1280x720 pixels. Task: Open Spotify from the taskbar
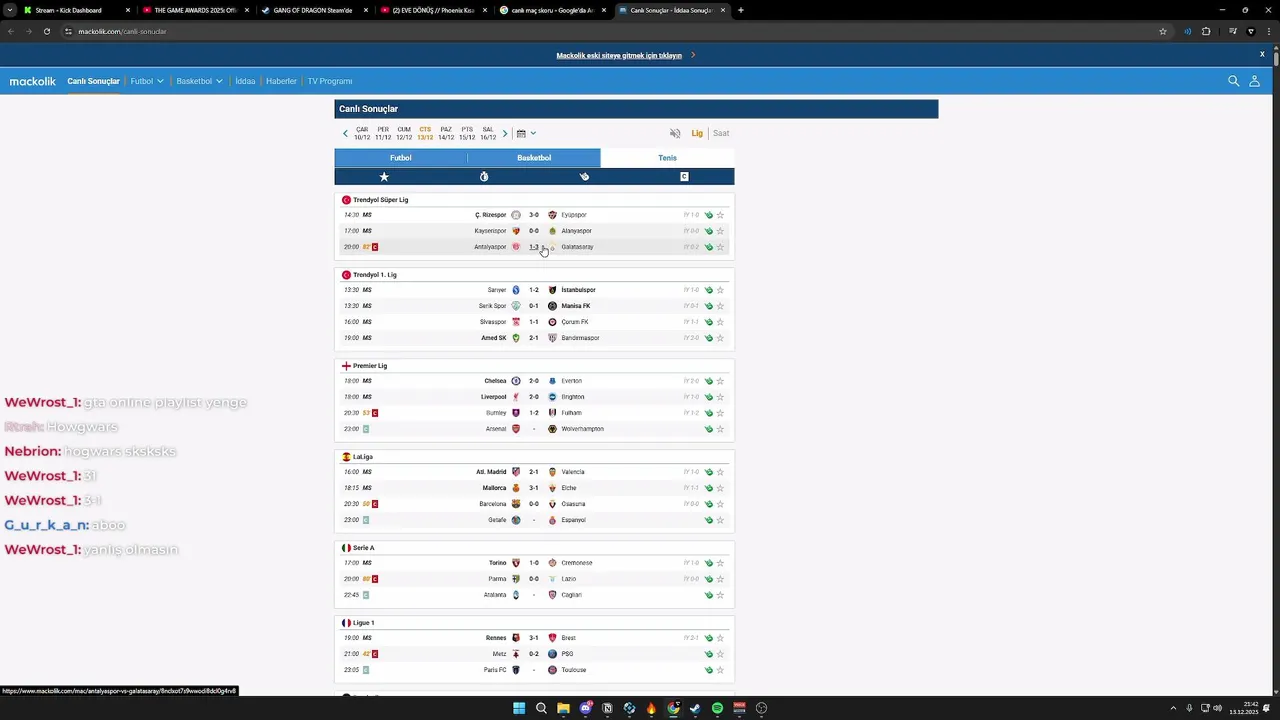[717, 708]
